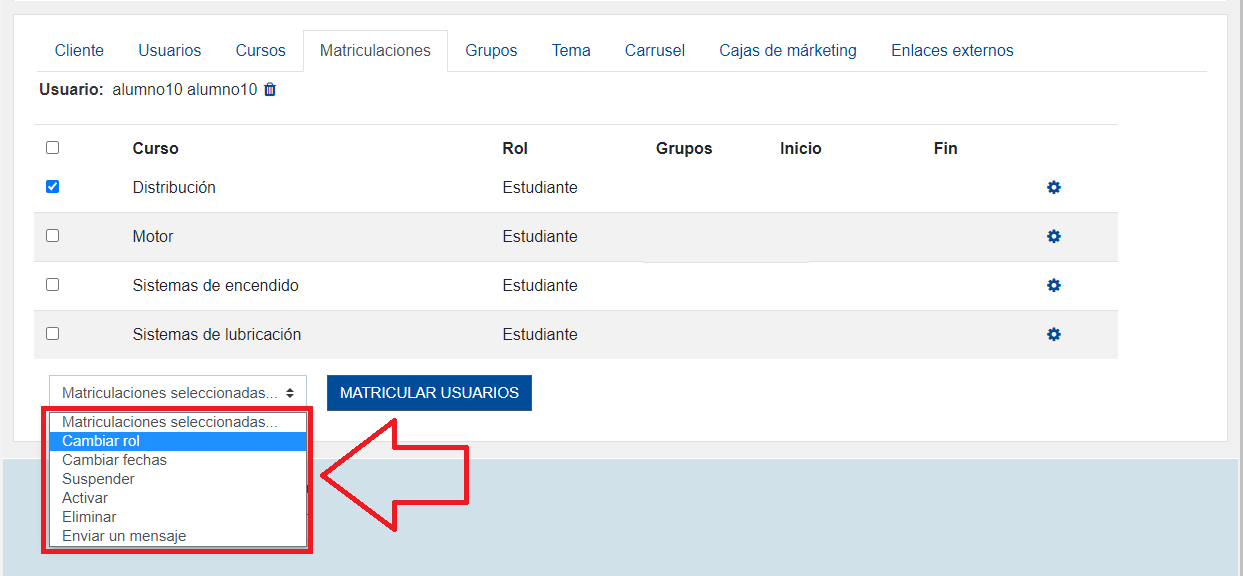Image resolution: width=1243 pixels, height=576 pixels.
Task: Uncheck the Distribución course checkbox
Action: [53, 187]
